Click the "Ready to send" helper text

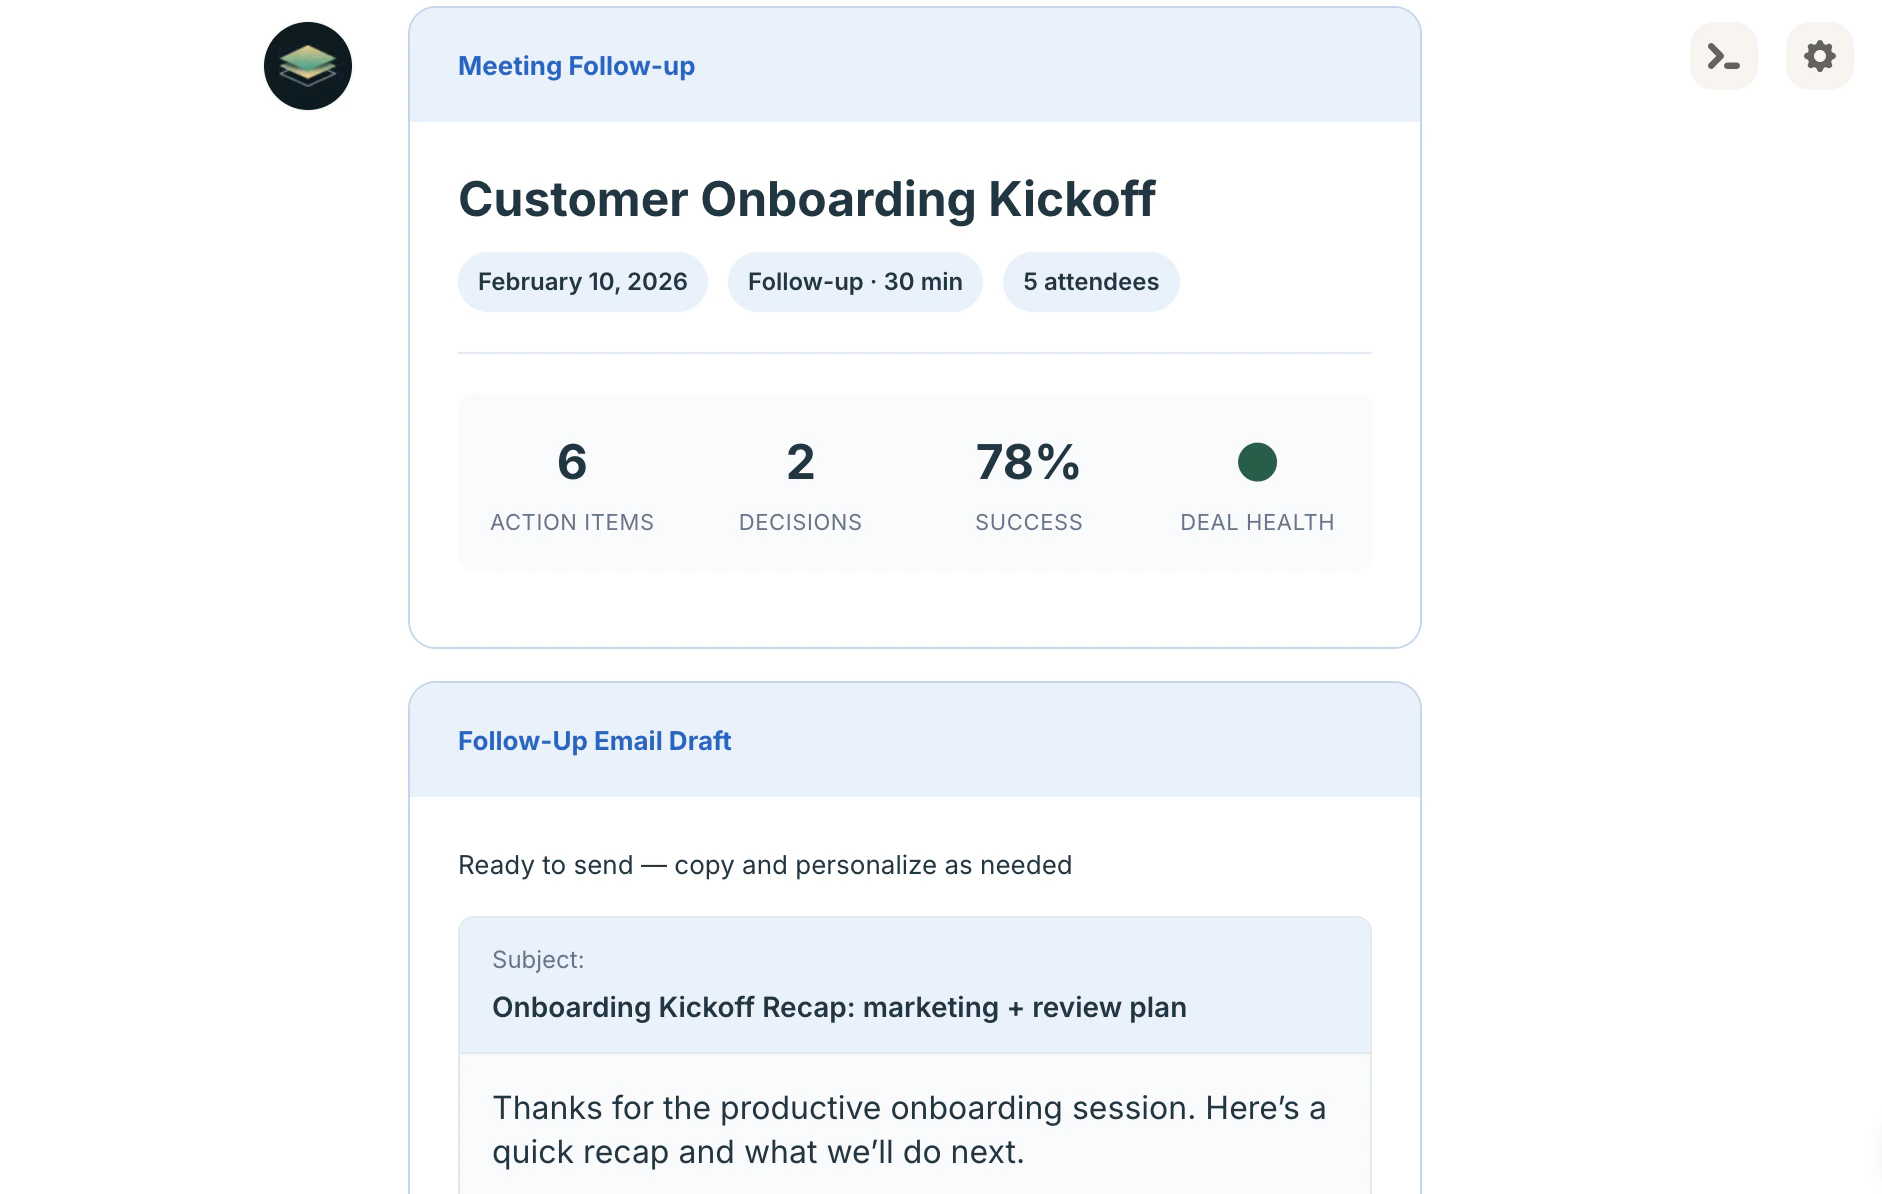coord(764,865)
